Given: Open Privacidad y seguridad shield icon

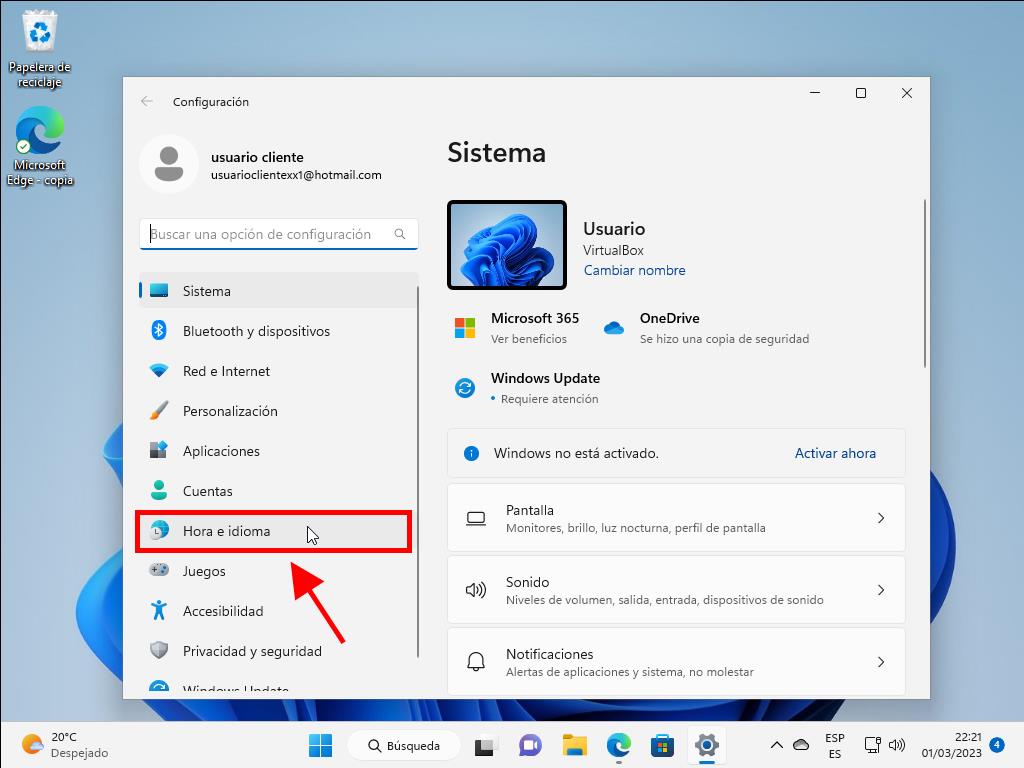Looking at the screenshot, I should click(x=158, y=651).
